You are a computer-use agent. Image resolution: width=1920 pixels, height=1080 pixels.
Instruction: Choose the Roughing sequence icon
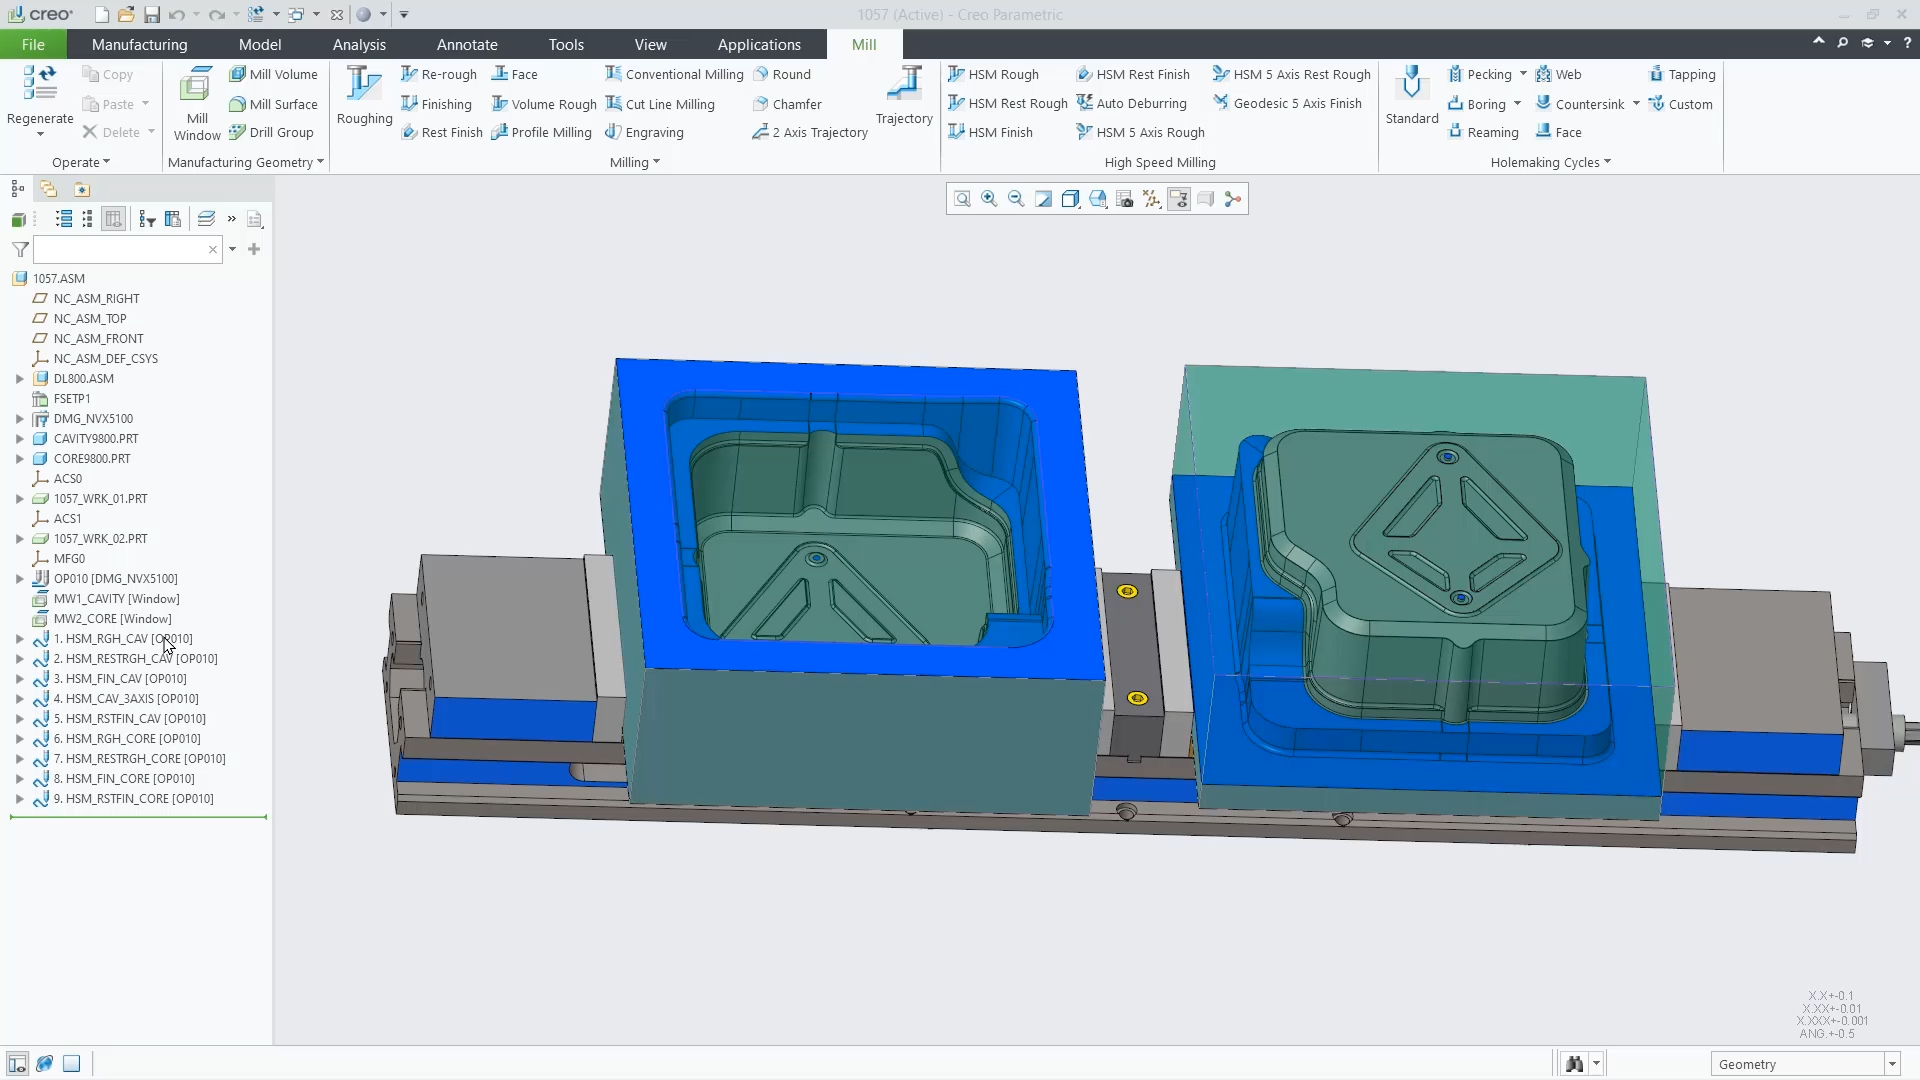pyautogui.click(x=364, y=96)
